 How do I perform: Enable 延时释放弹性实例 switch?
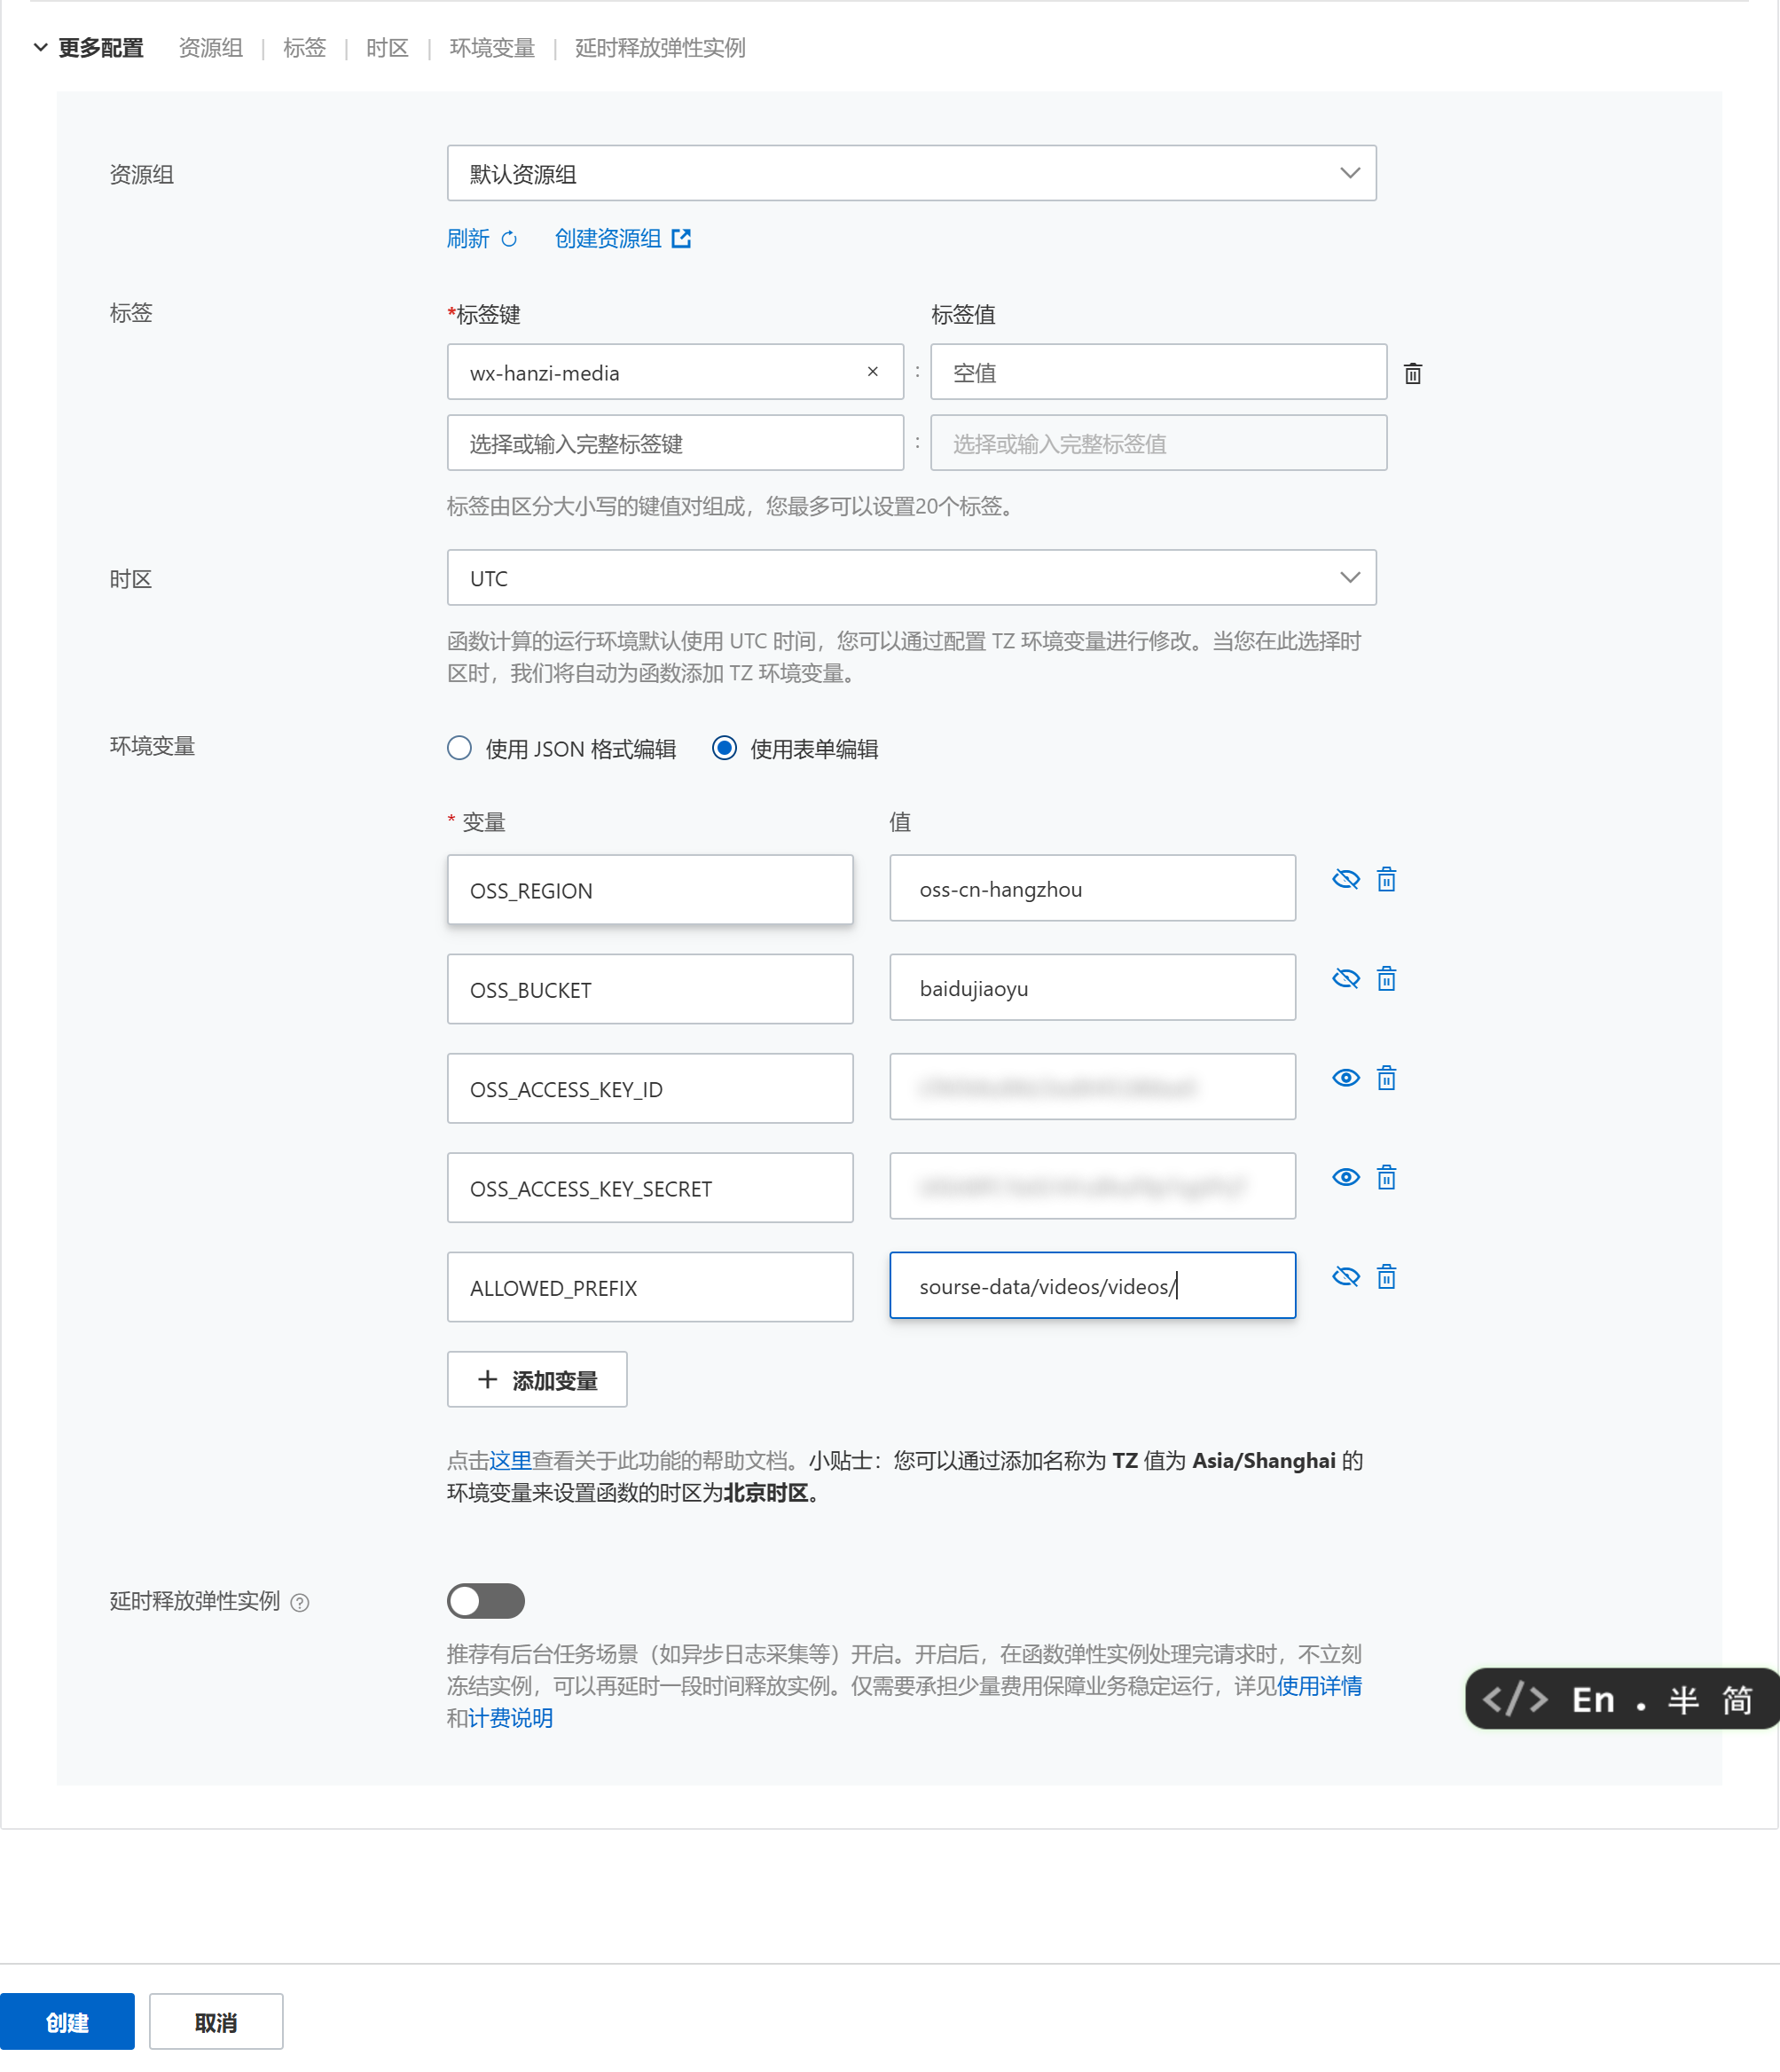[486, 1600]
